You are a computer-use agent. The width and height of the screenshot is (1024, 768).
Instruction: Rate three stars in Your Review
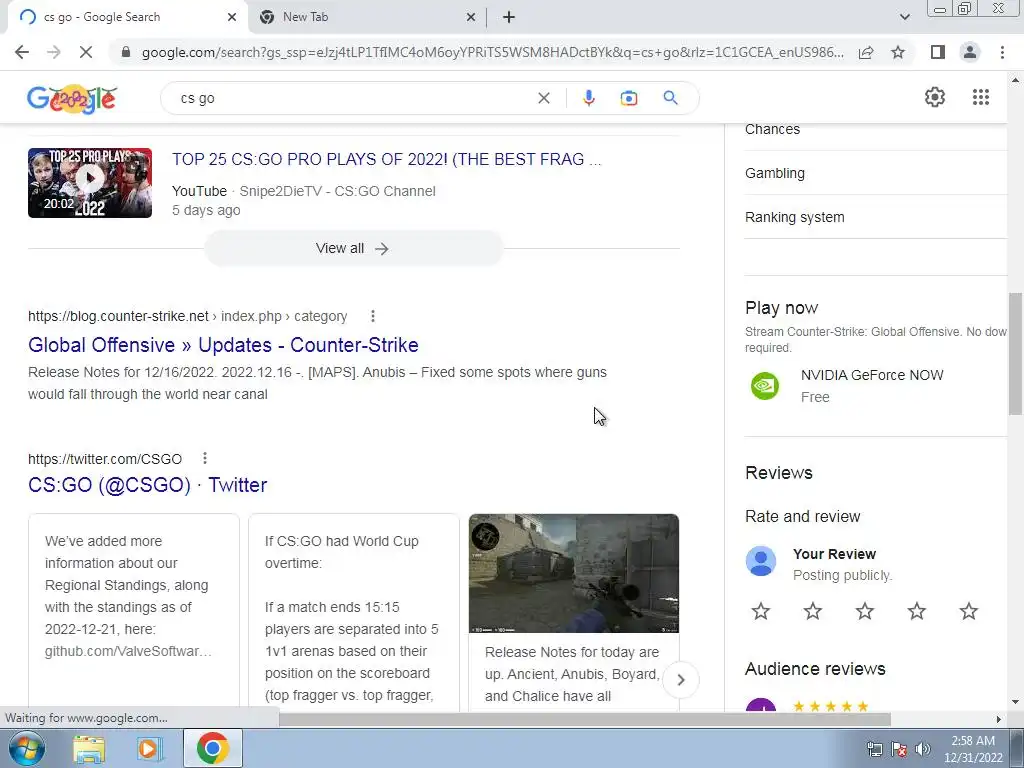pos(865,611)
